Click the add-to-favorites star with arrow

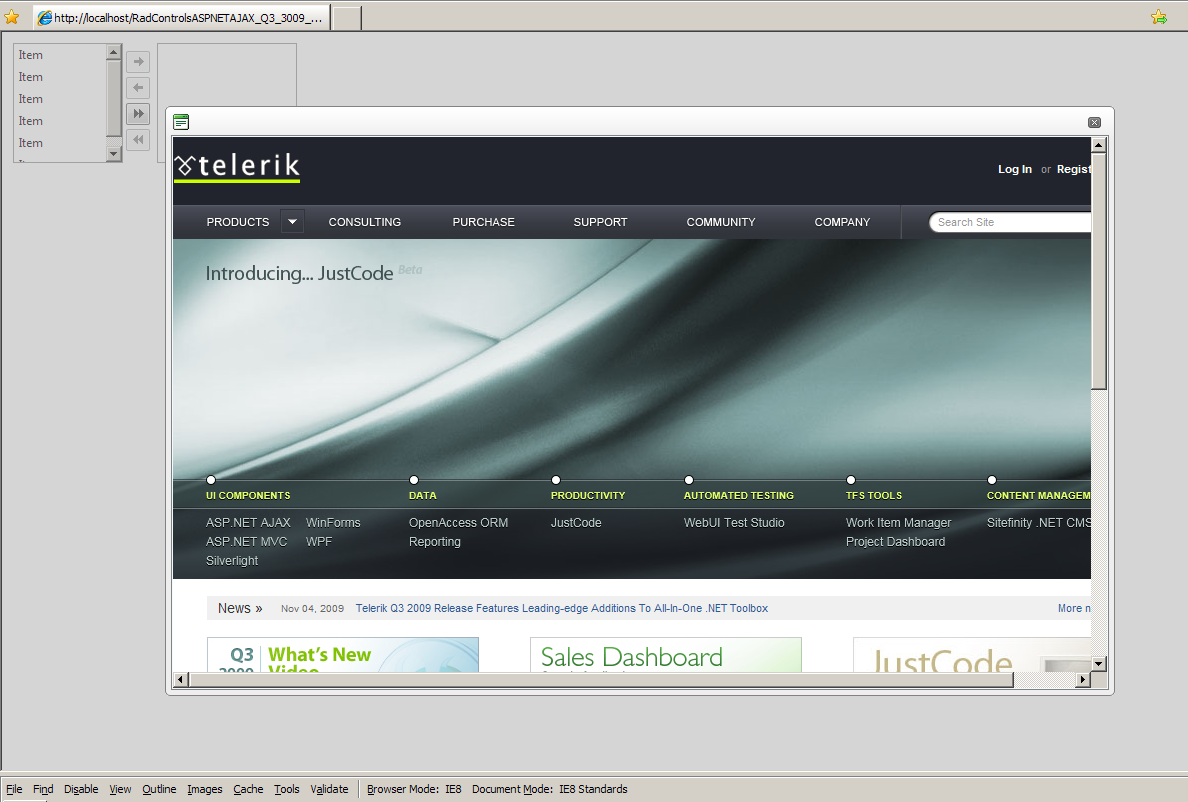click(1158, 17)
